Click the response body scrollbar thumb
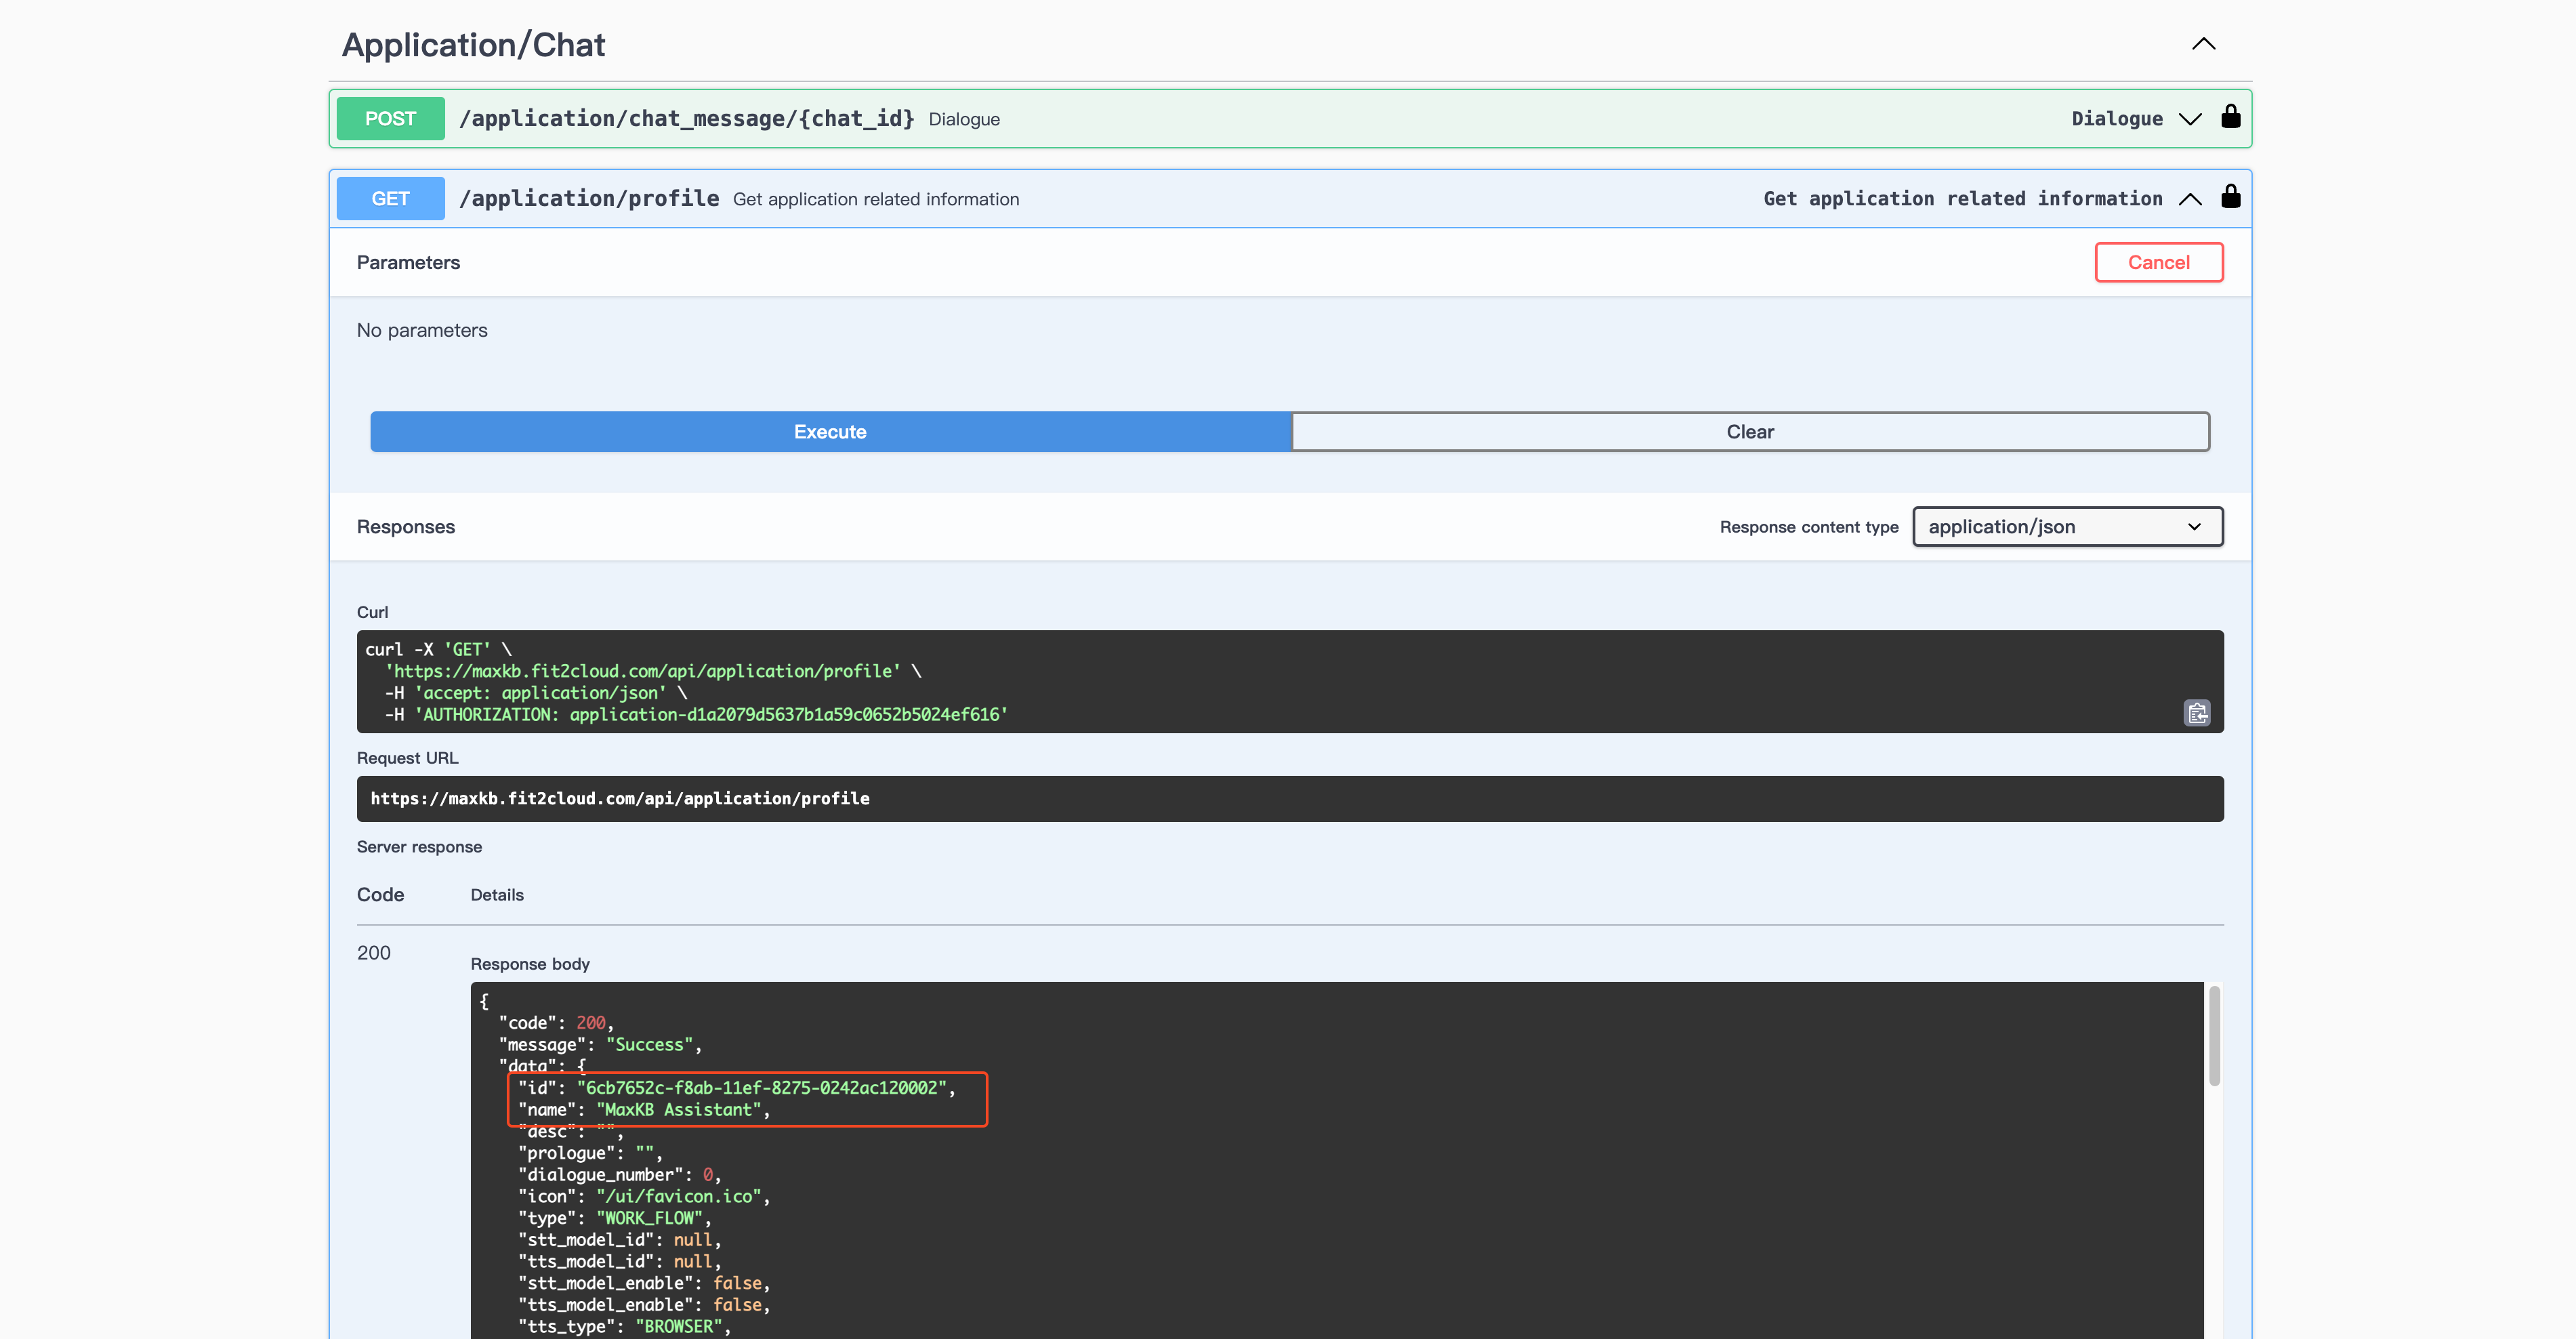 pyautogui.click(x=2214, y=1036)
